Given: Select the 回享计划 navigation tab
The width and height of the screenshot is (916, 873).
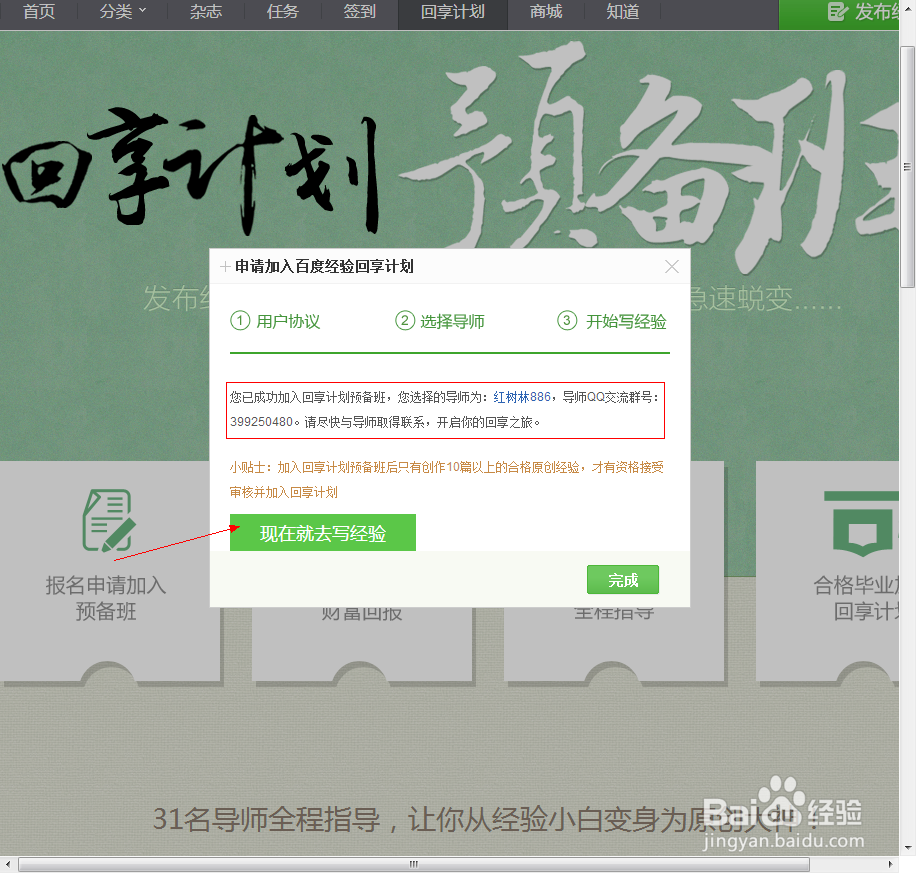Looking at the screenshot, I should coord(453,14).
